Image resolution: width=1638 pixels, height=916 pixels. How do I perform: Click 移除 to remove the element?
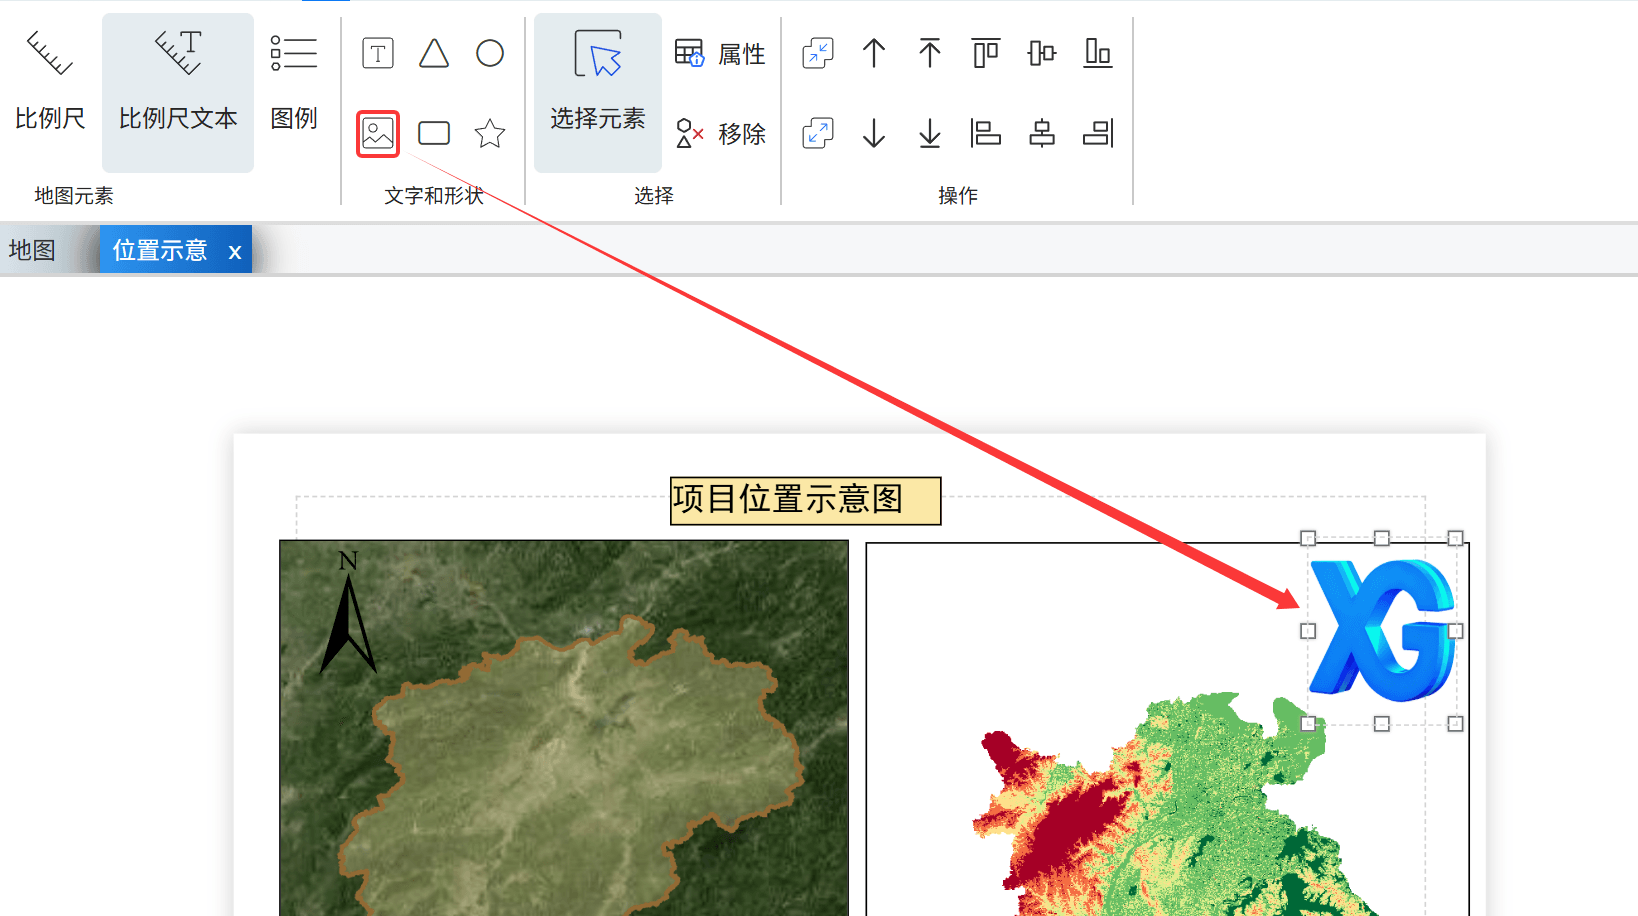pos(720,133)
